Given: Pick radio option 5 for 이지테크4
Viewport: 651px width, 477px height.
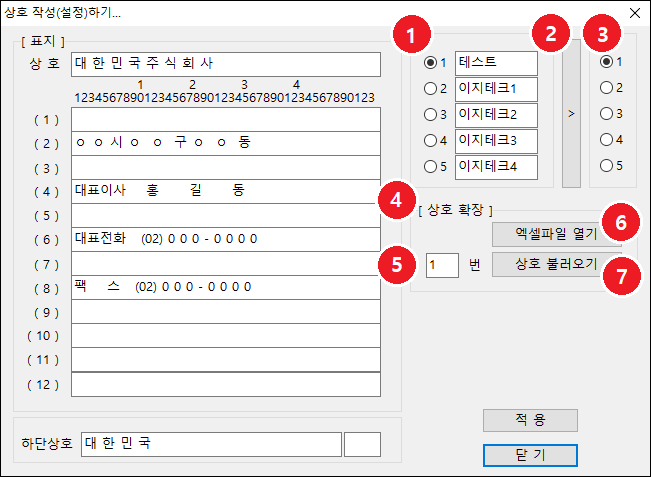Looking at the screenshot, I should click(431, 166).
